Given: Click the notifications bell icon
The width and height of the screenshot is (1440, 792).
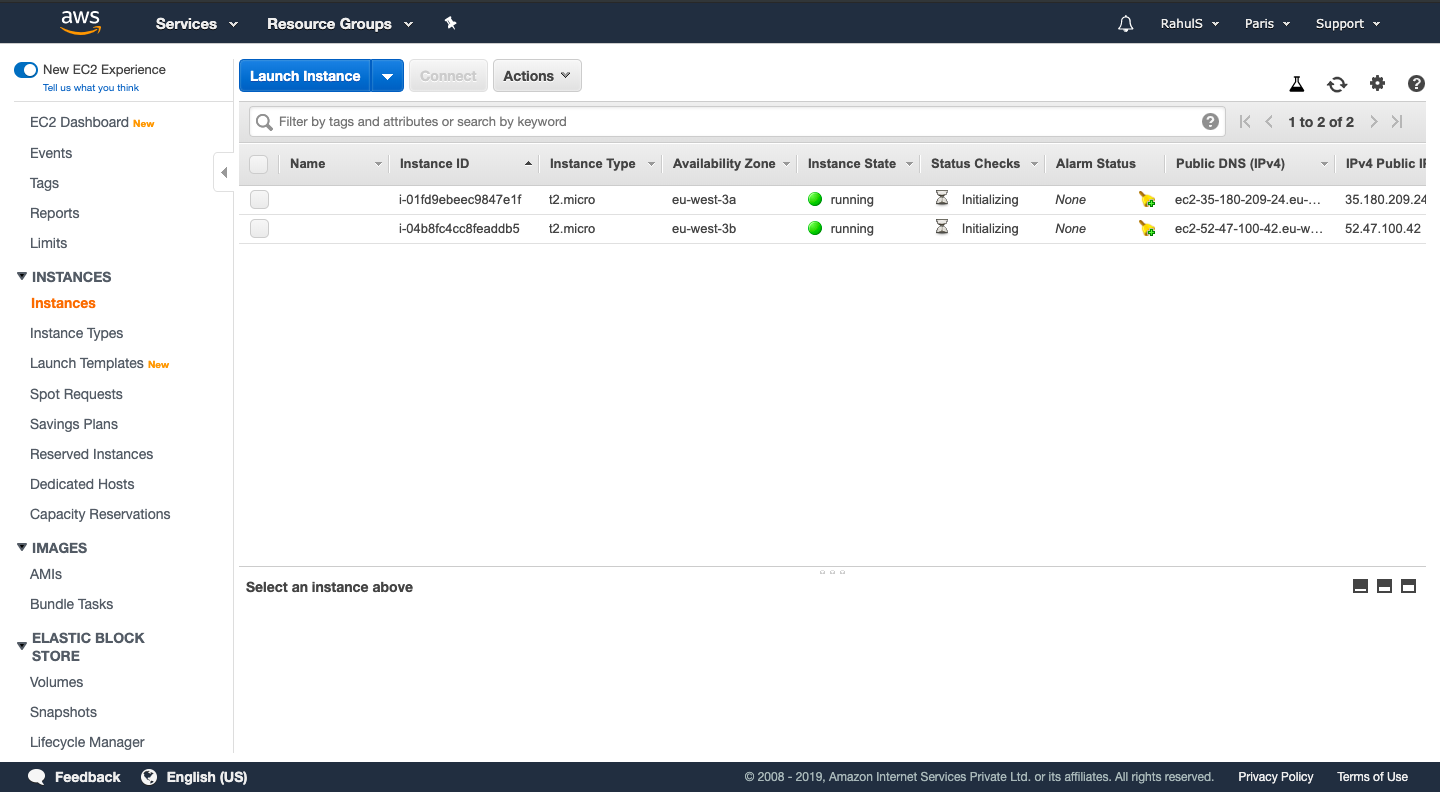Looking at the screenshot, I should click(x=1125, y=24).
